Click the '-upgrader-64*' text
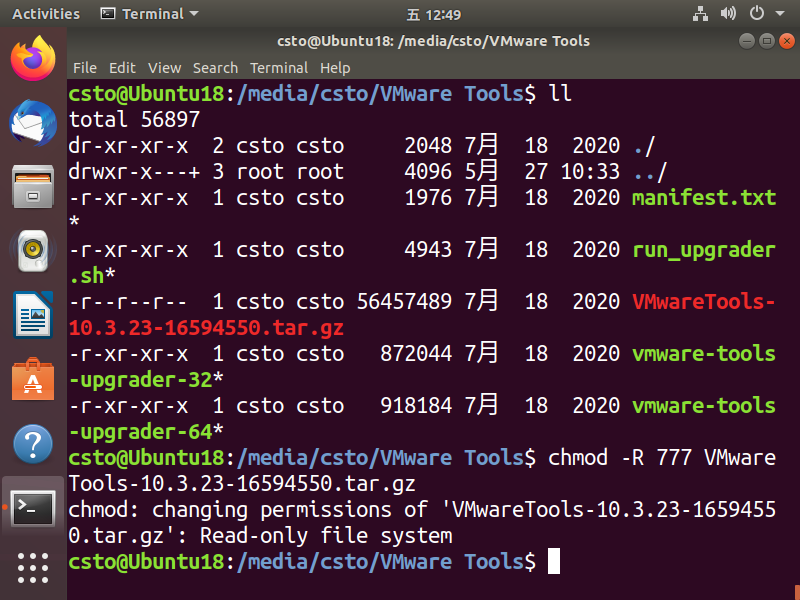This screenshot has width=800, height=600. click(x=146, y=432)
